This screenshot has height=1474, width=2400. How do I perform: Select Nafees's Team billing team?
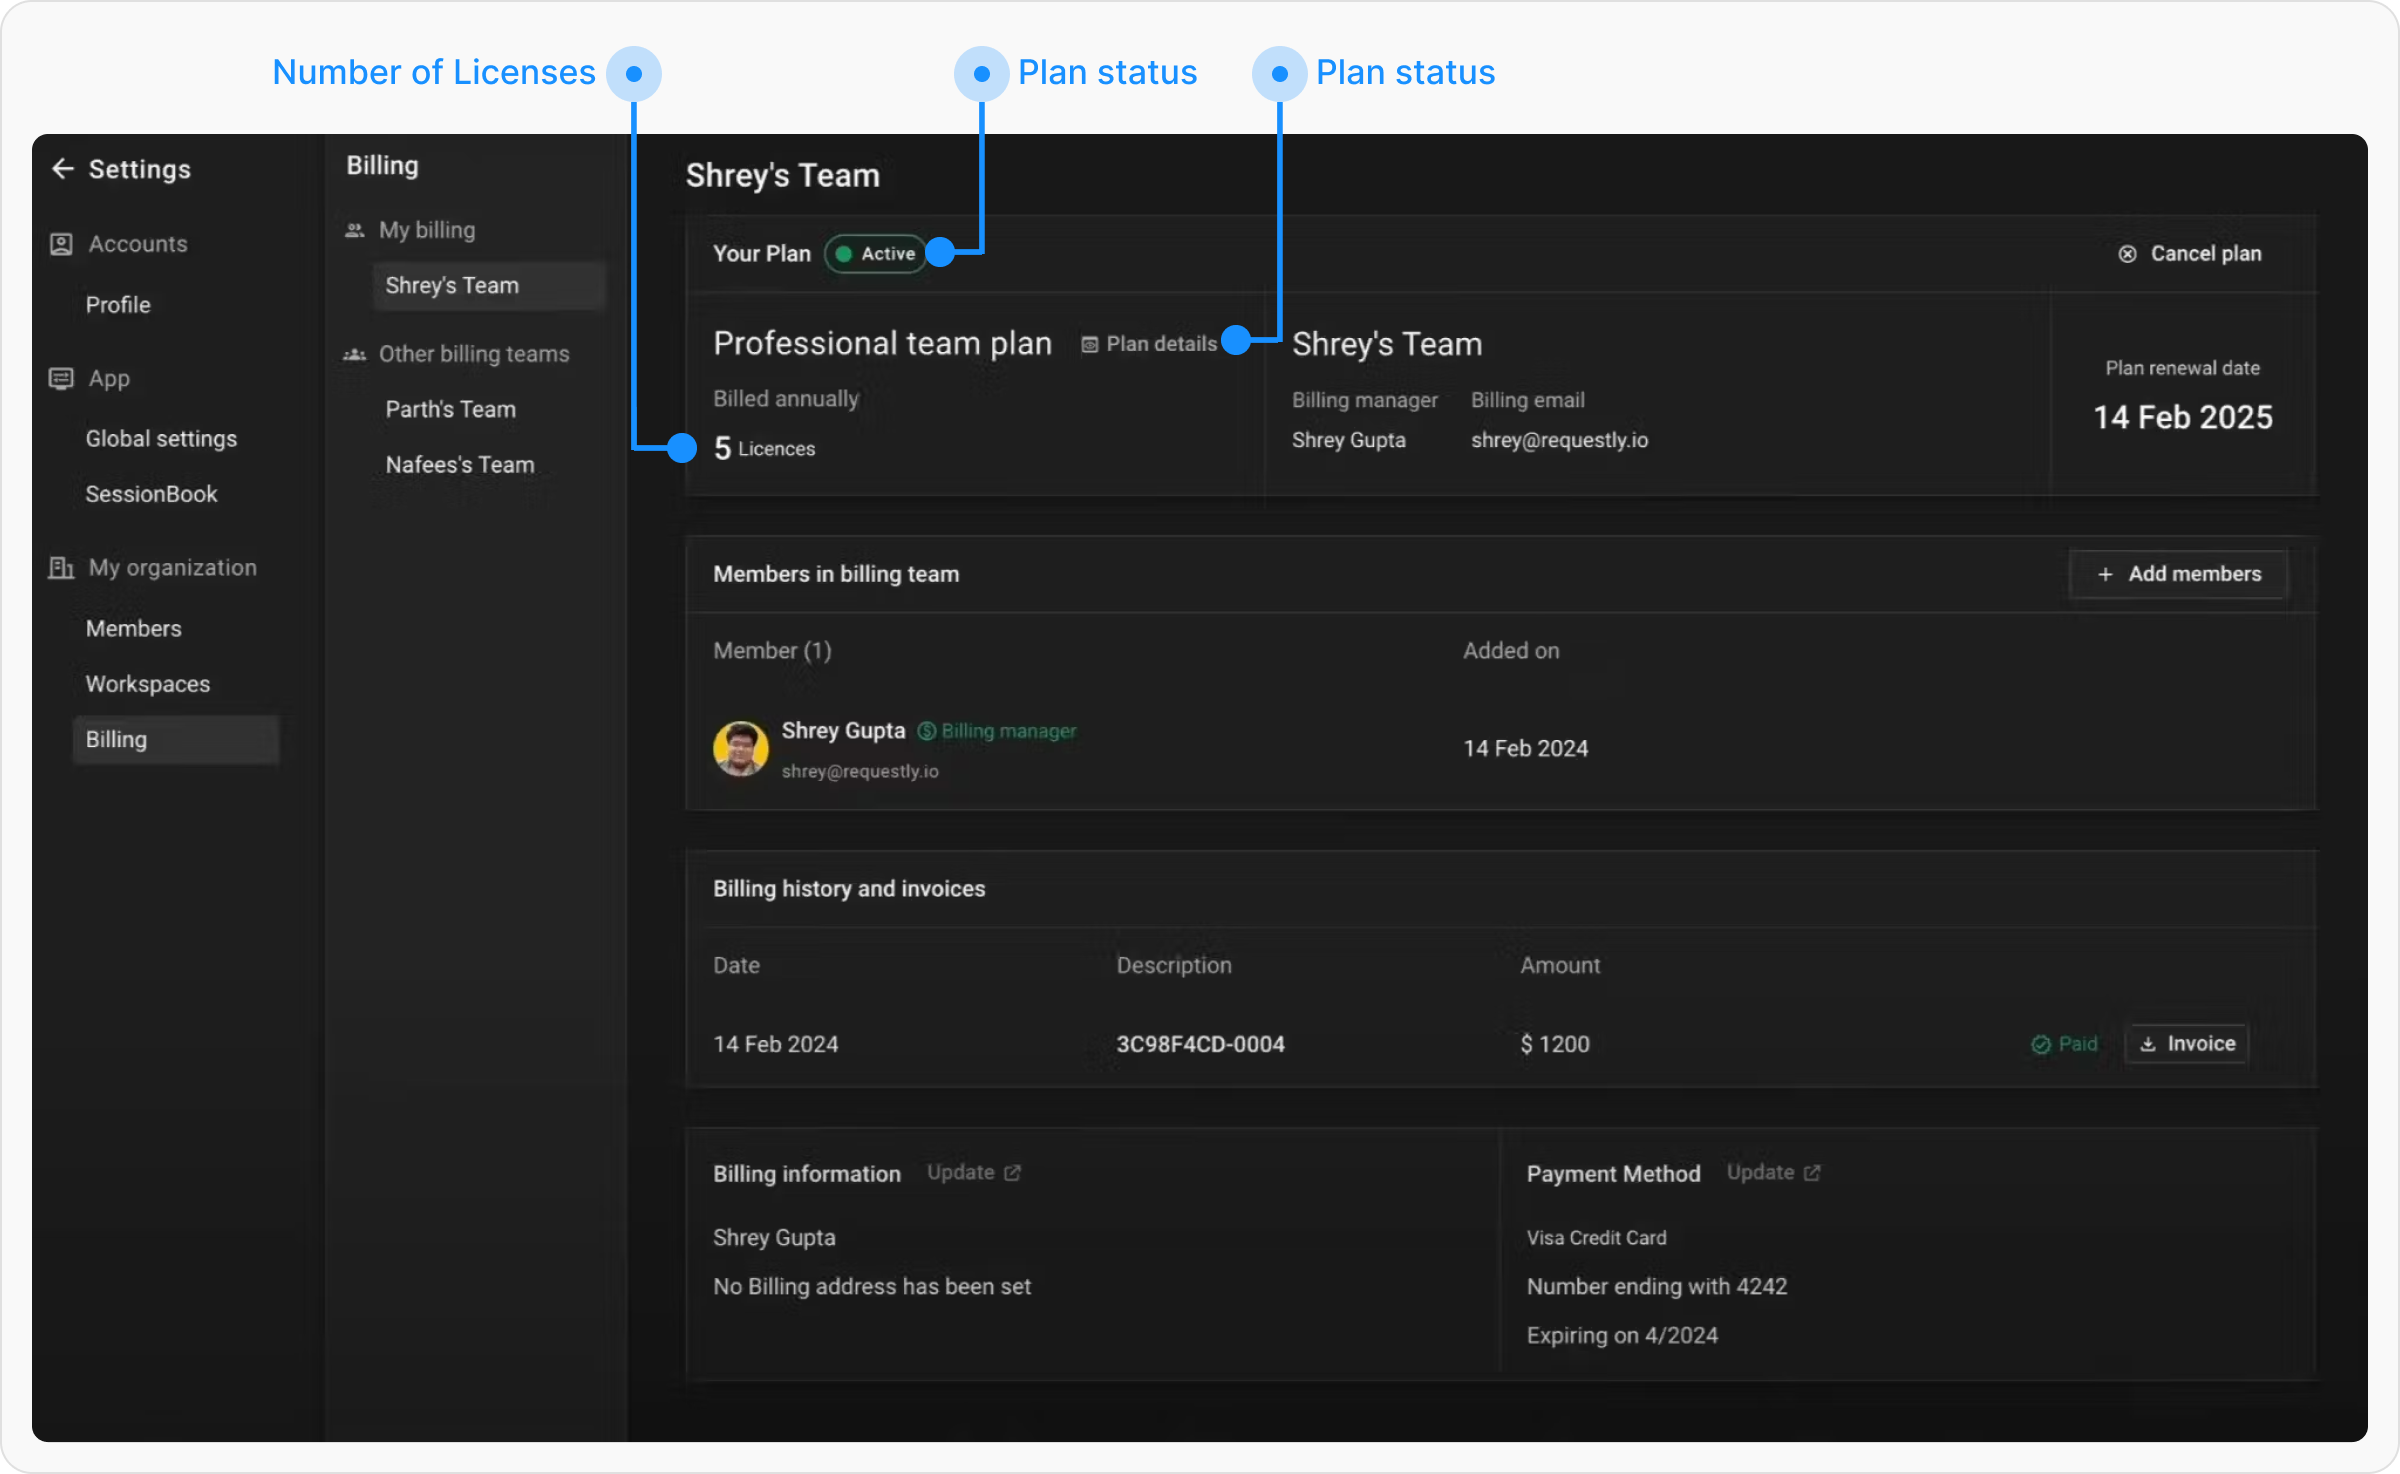[459, 465]
